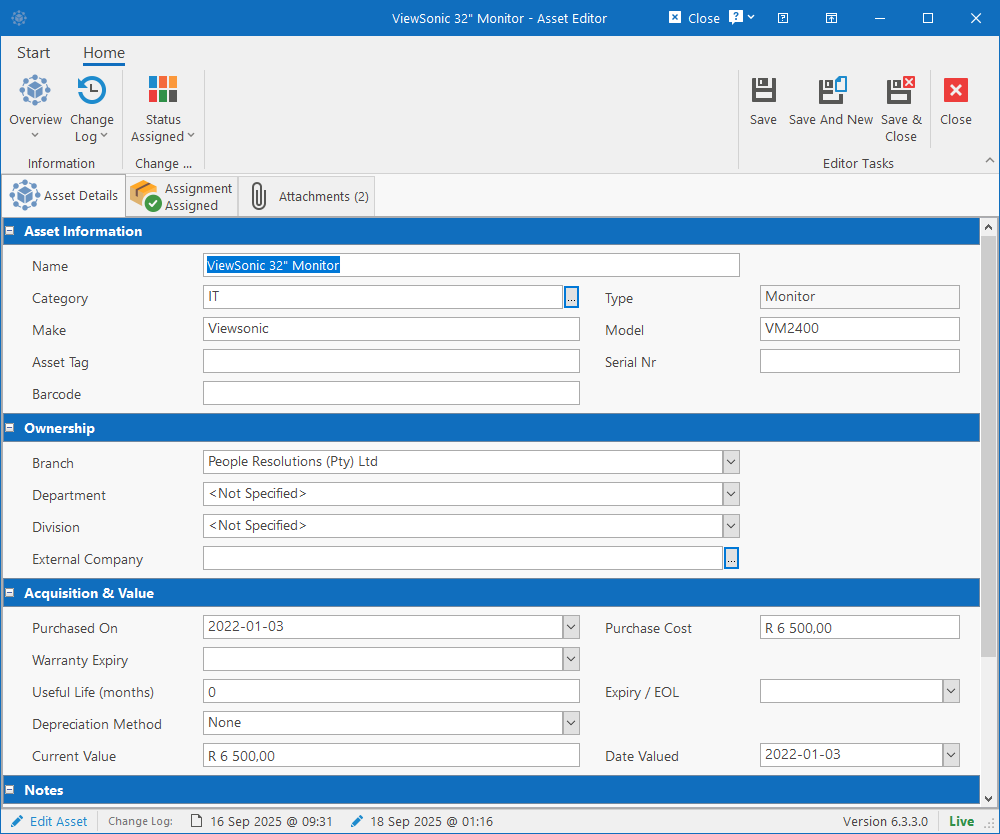Switch to the Start ribbon tab
Screen dimensions: 1000x834
pos(33,53)
